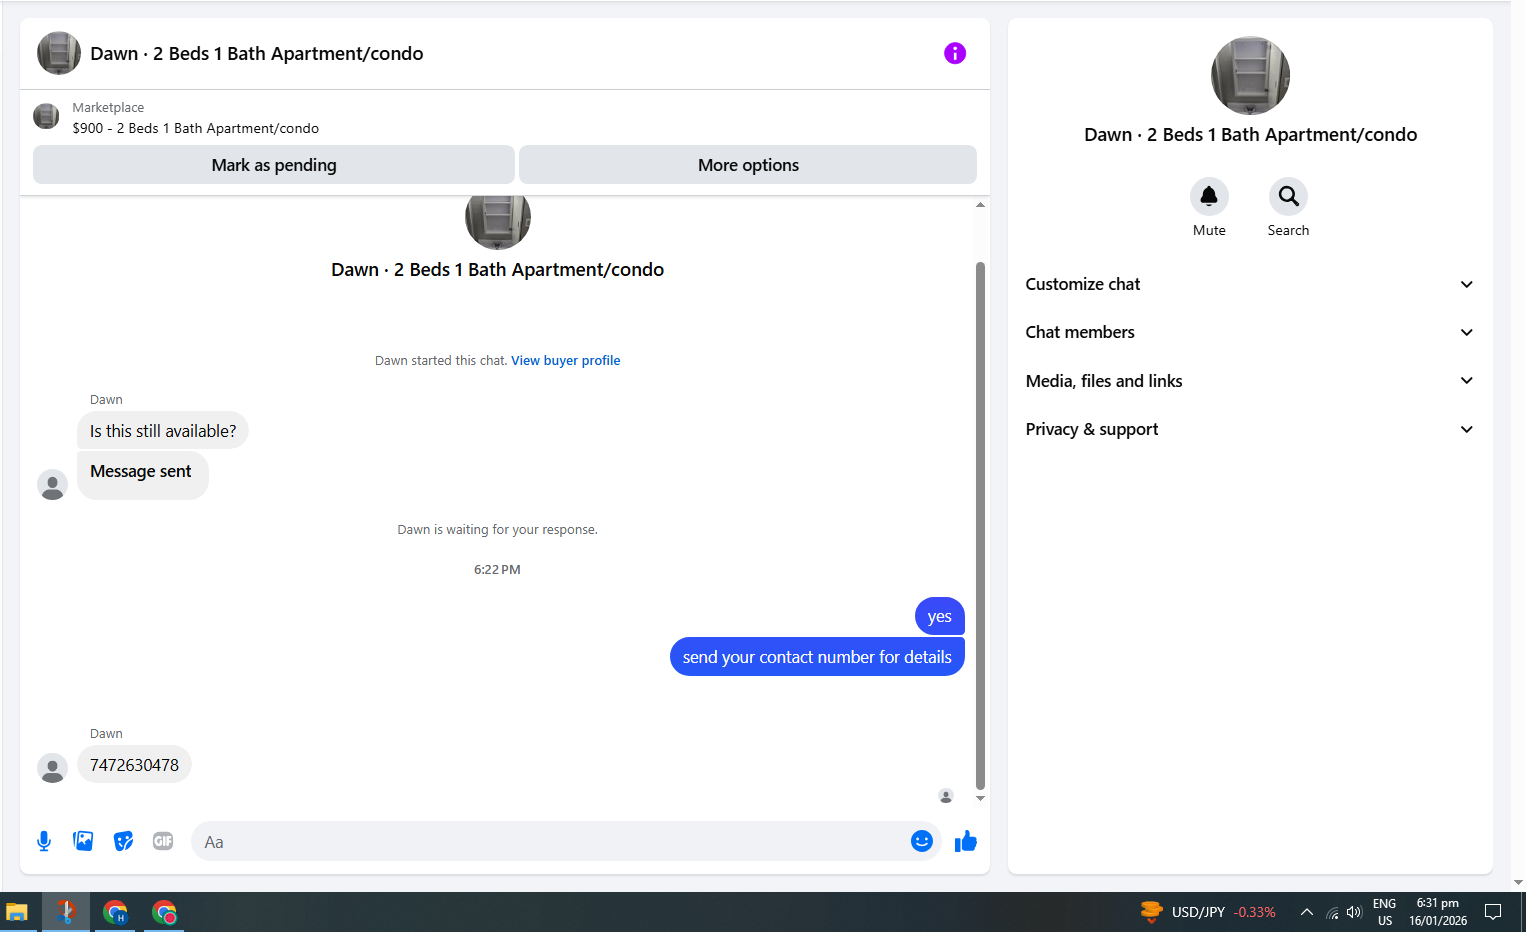
Task: Click the listing thumbnail next to Marketplace label
Action: 46,116
